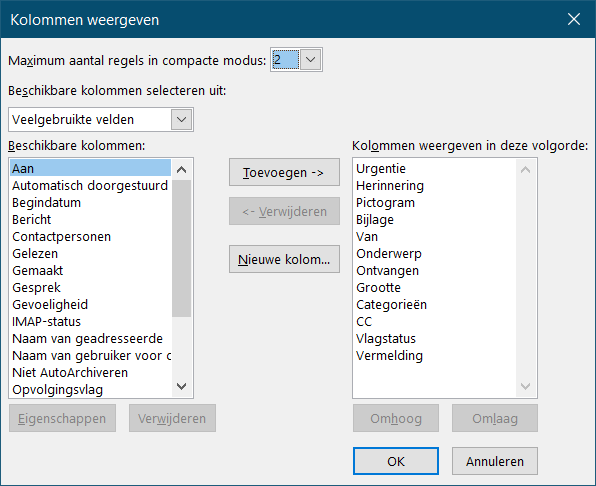Select Begindatum in the available columns list

(90, 203)
